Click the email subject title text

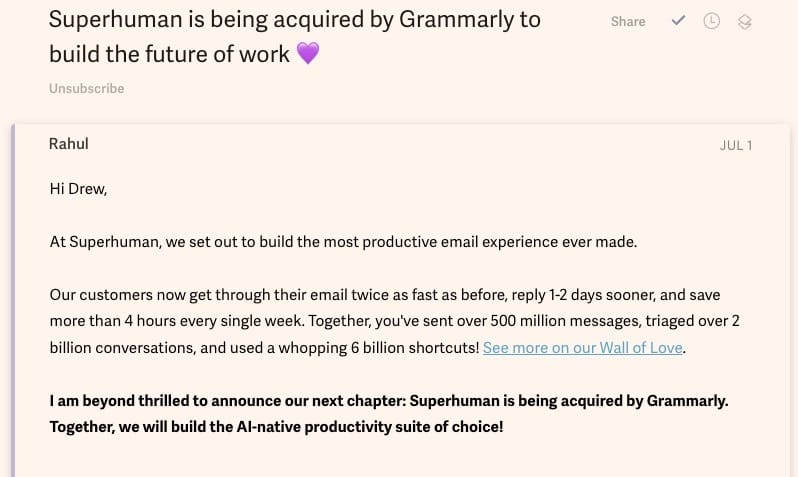pos(295,20)
